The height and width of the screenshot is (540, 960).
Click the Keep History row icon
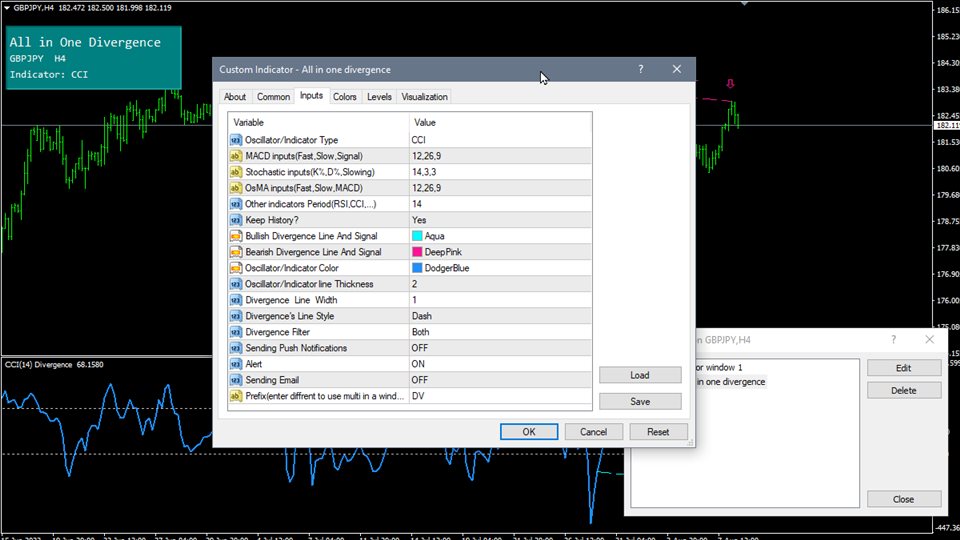click(236, 220)
